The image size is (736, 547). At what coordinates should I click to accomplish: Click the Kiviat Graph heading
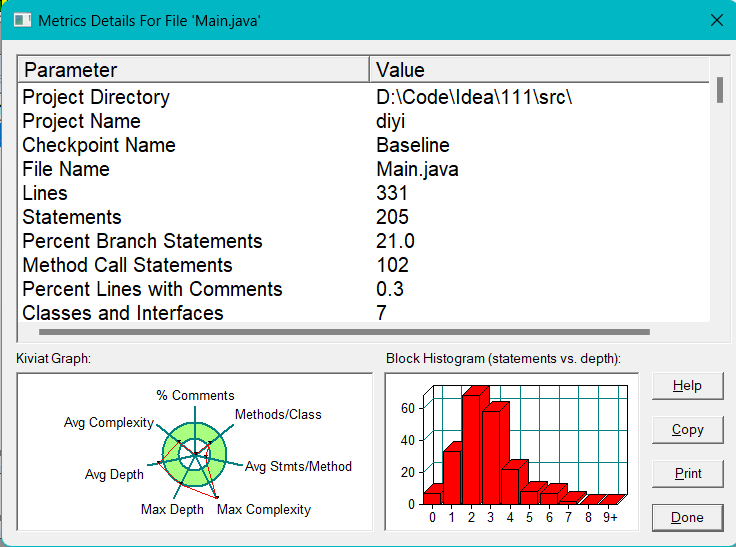pyautogui.click(x=54, y=359)
